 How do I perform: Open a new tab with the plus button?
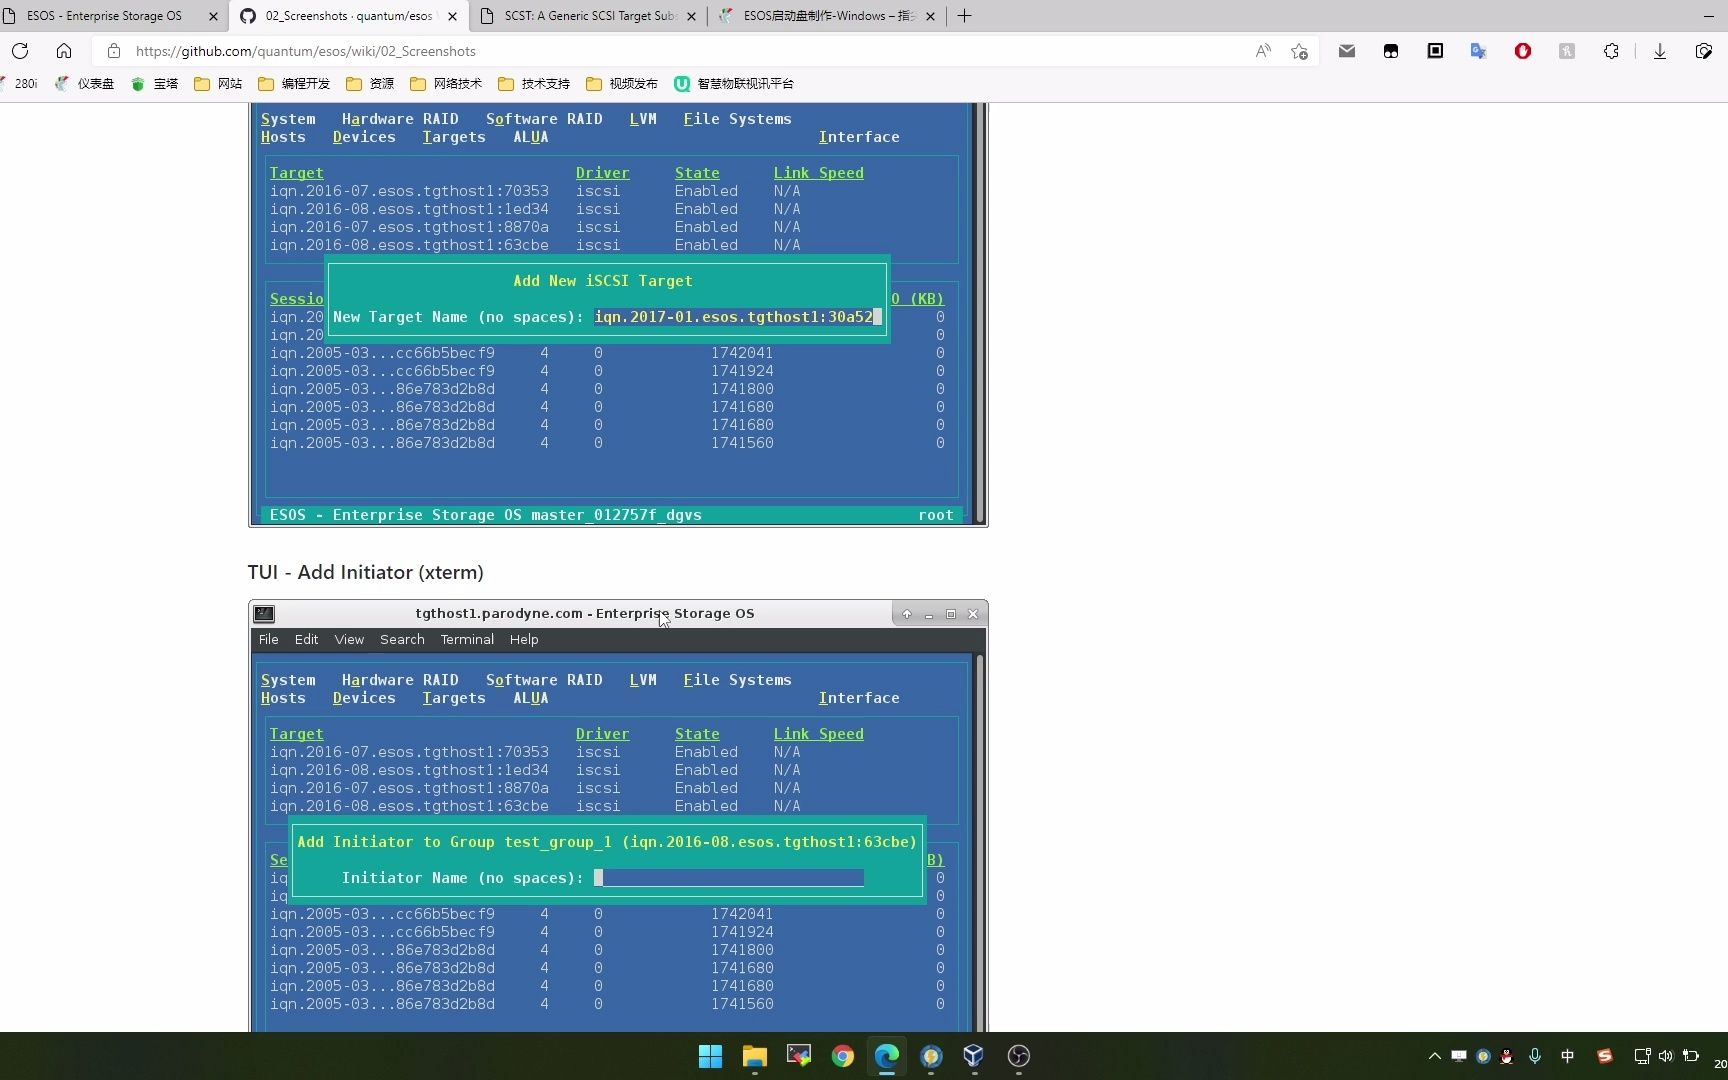pos(964,16)
